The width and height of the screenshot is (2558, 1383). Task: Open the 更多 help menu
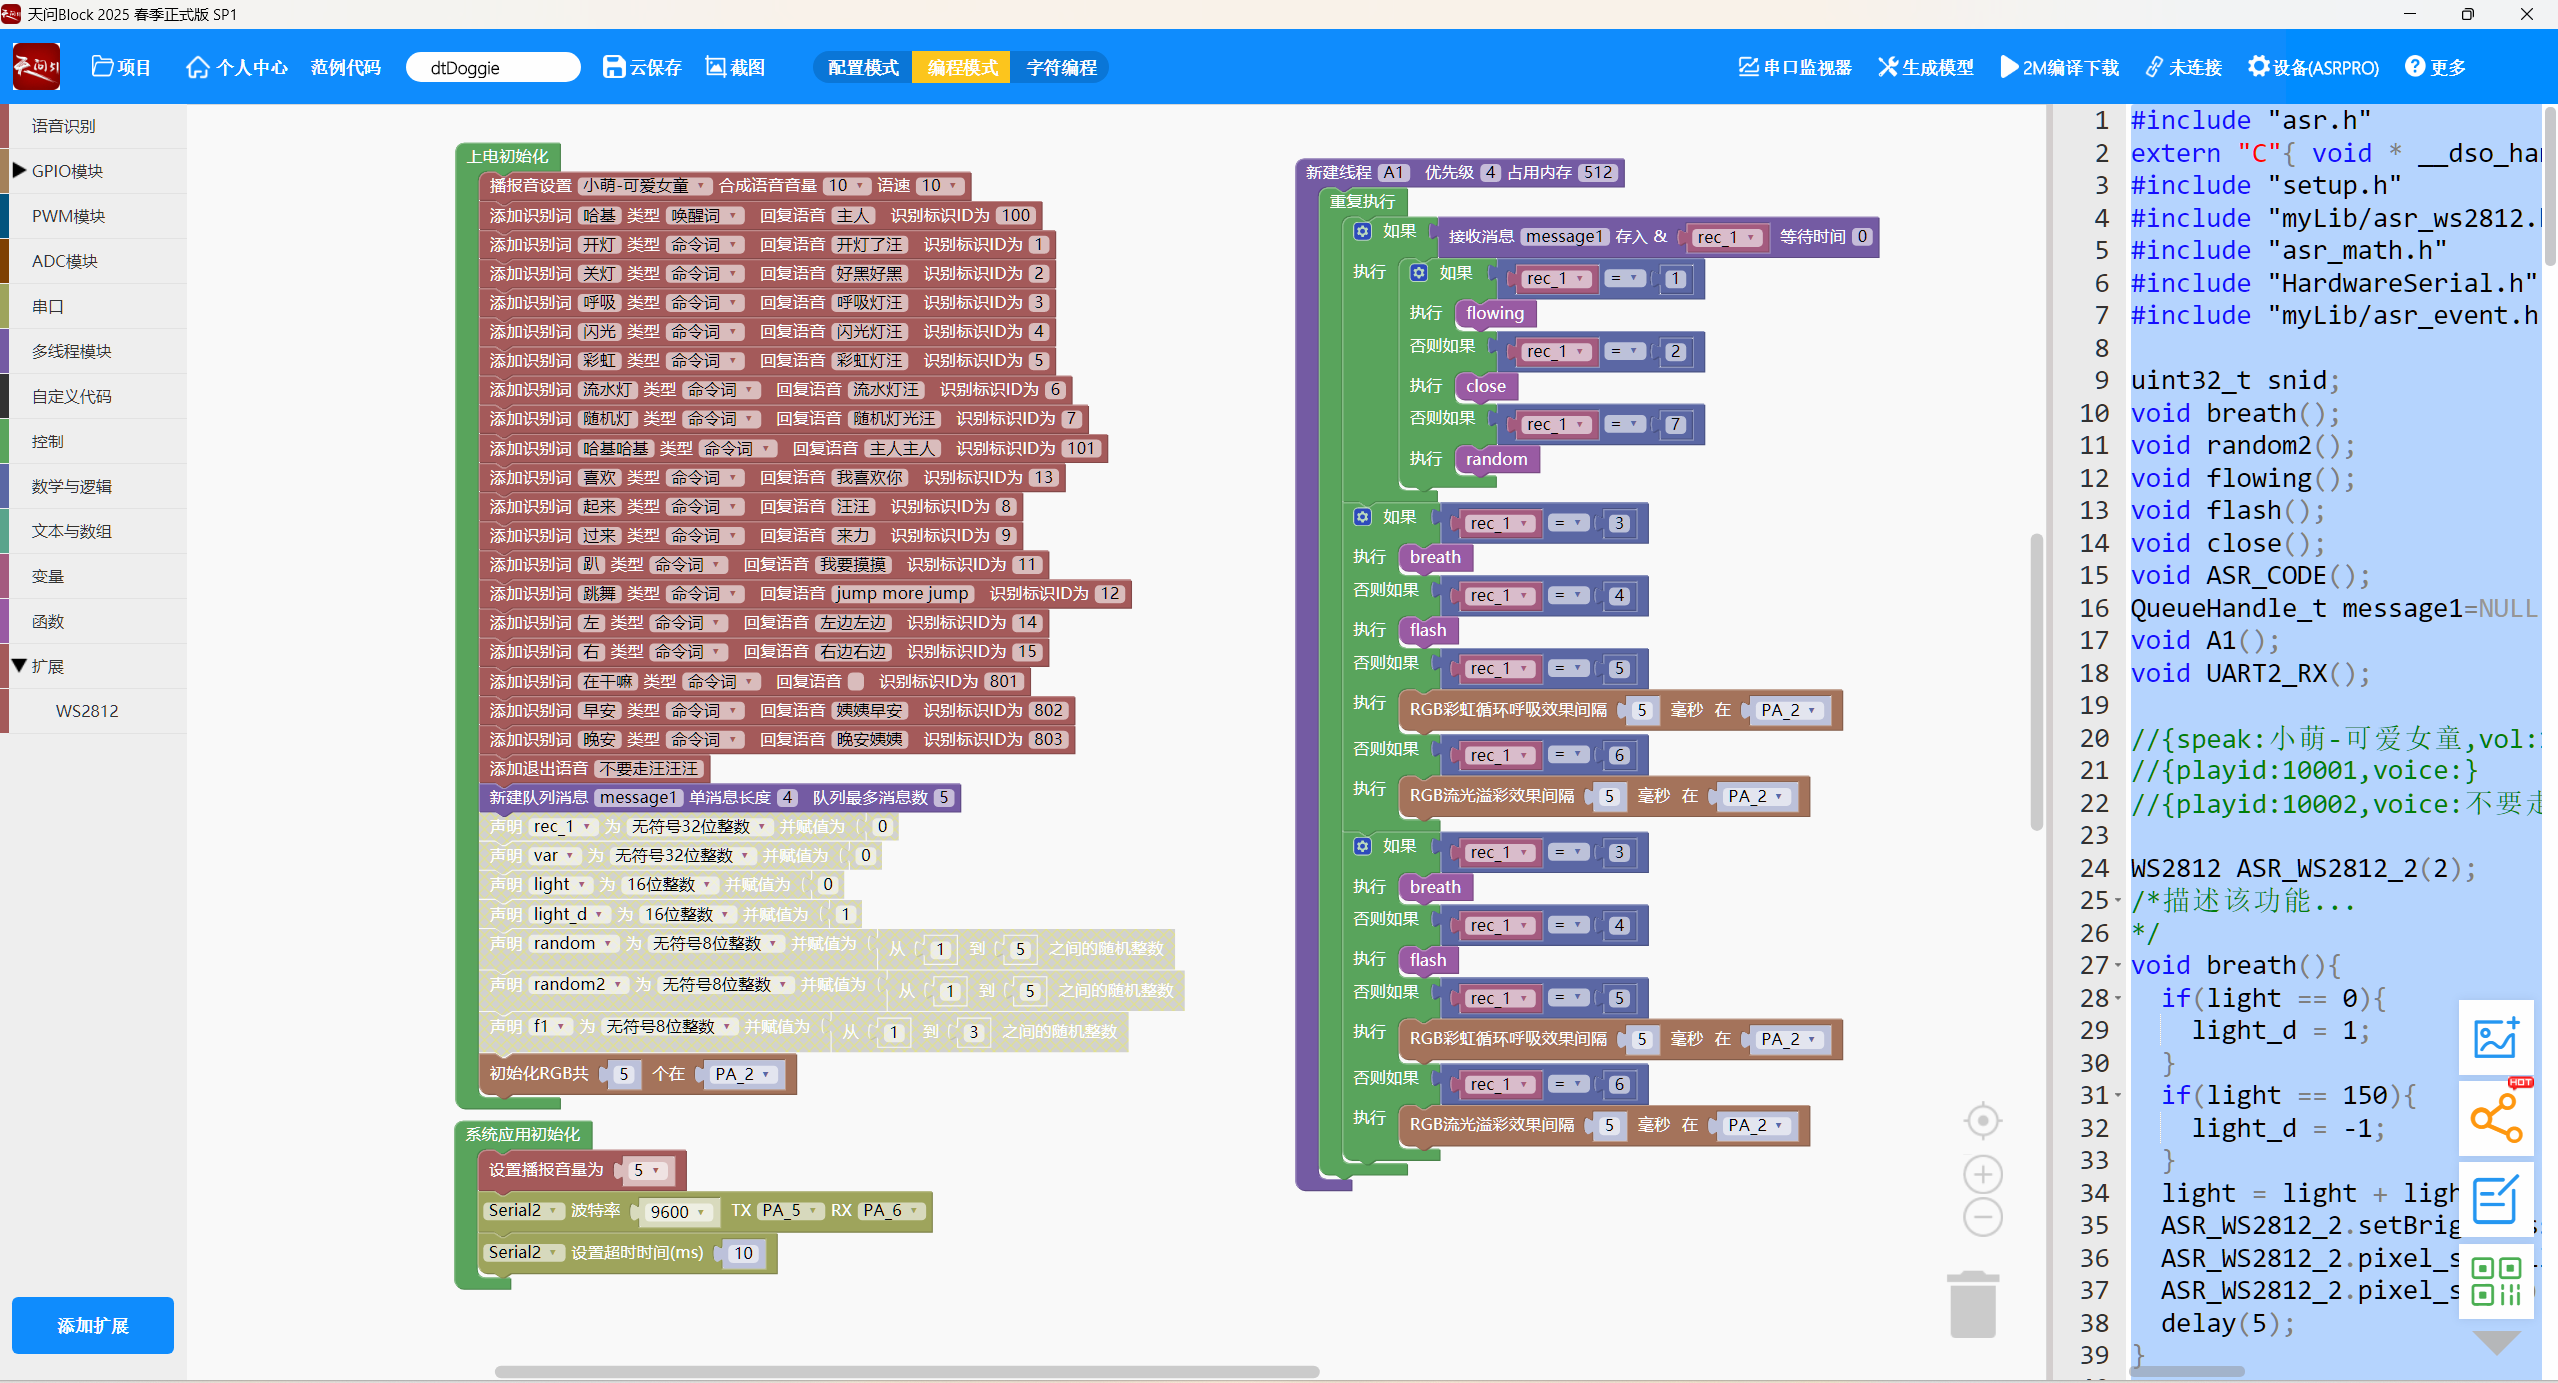click(x=2435, y=67)
